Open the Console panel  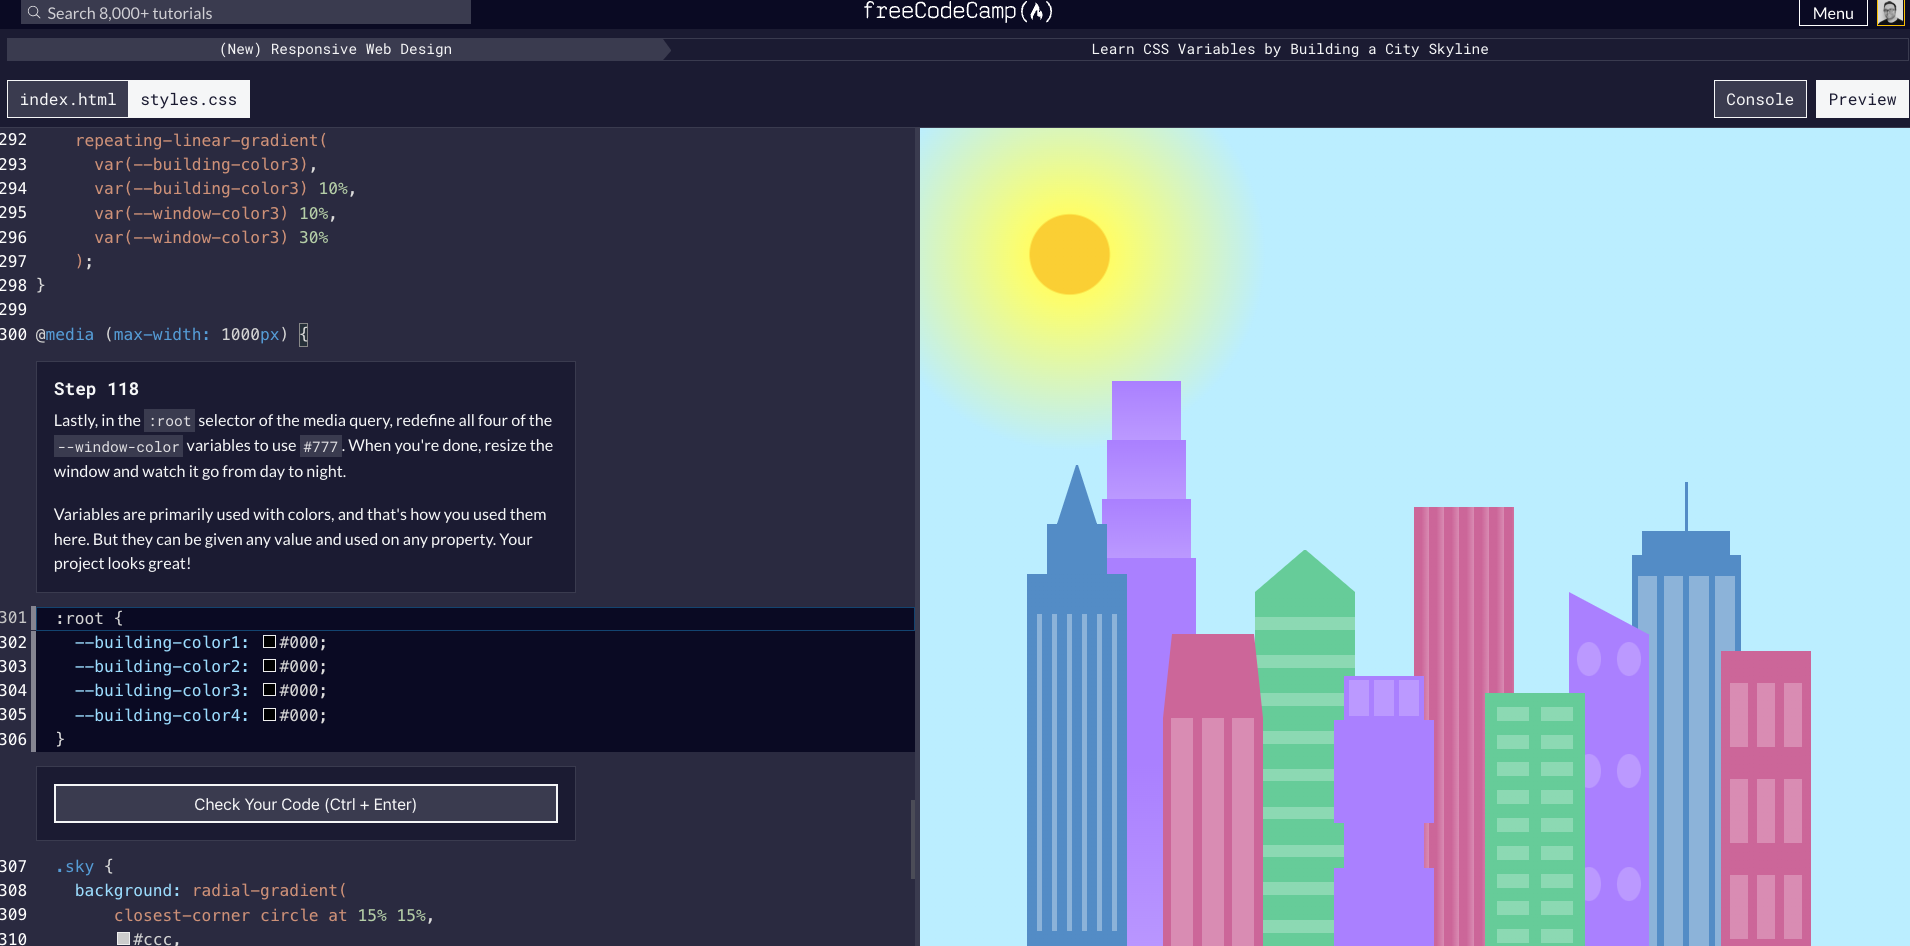coord(1758,98)
